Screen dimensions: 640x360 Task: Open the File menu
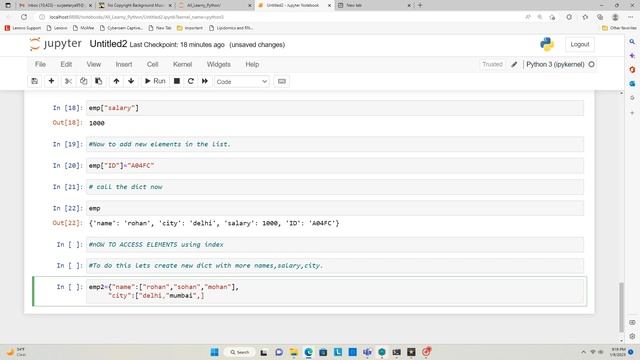click(40, 64)
